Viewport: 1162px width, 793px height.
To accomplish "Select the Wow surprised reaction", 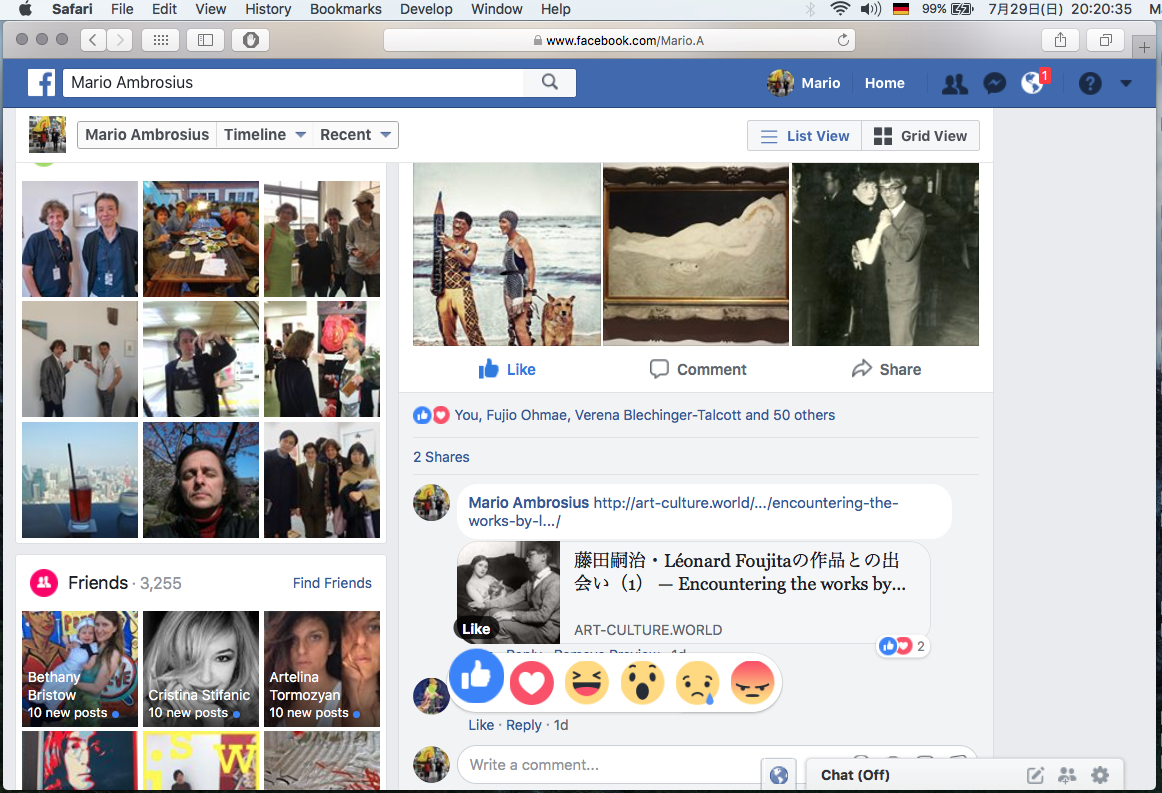I will click(x=642, y=683).
